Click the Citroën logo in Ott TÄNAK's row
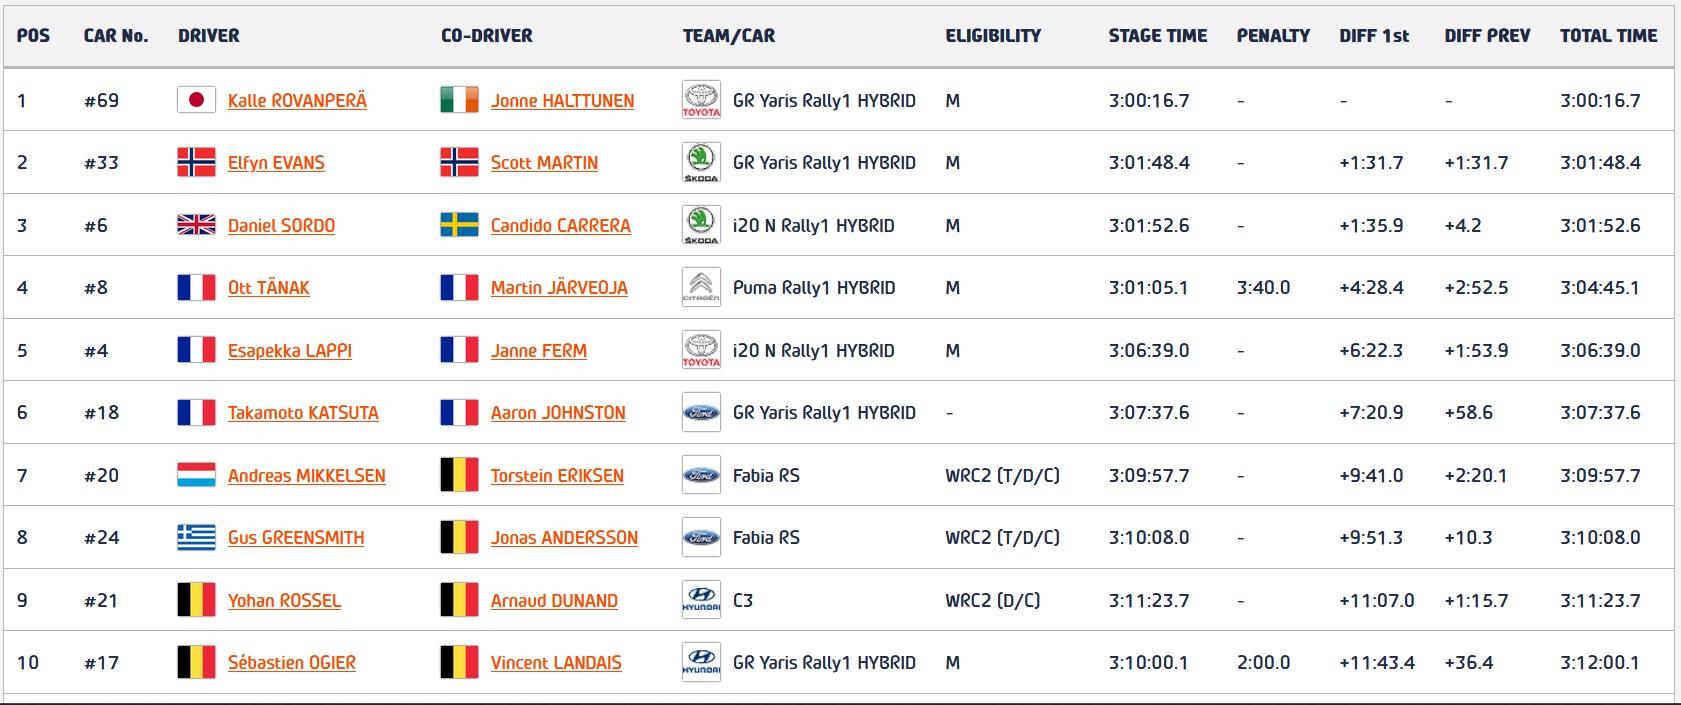The height and width of the screenshot is (705, 1681). [701, 287]
